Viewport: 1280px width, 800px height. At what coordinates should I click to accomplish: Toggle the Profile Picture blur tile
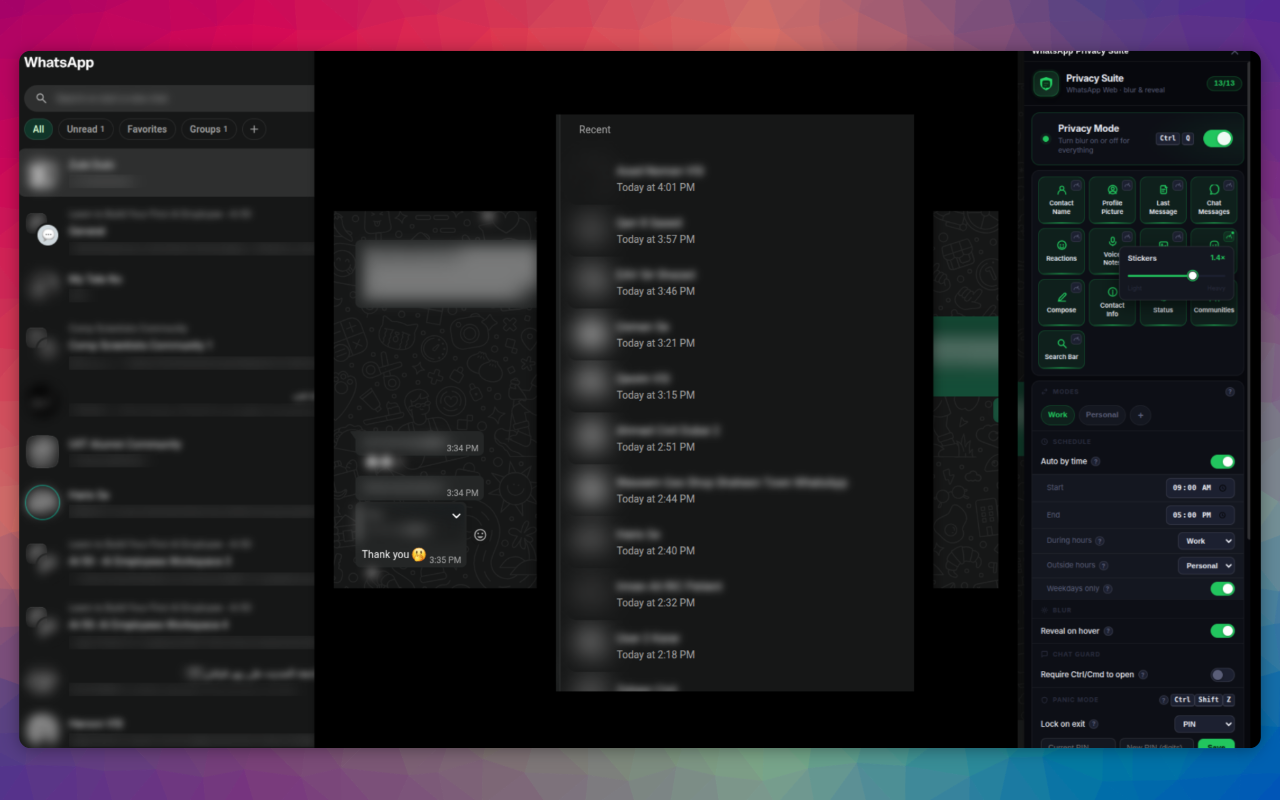1112,200
